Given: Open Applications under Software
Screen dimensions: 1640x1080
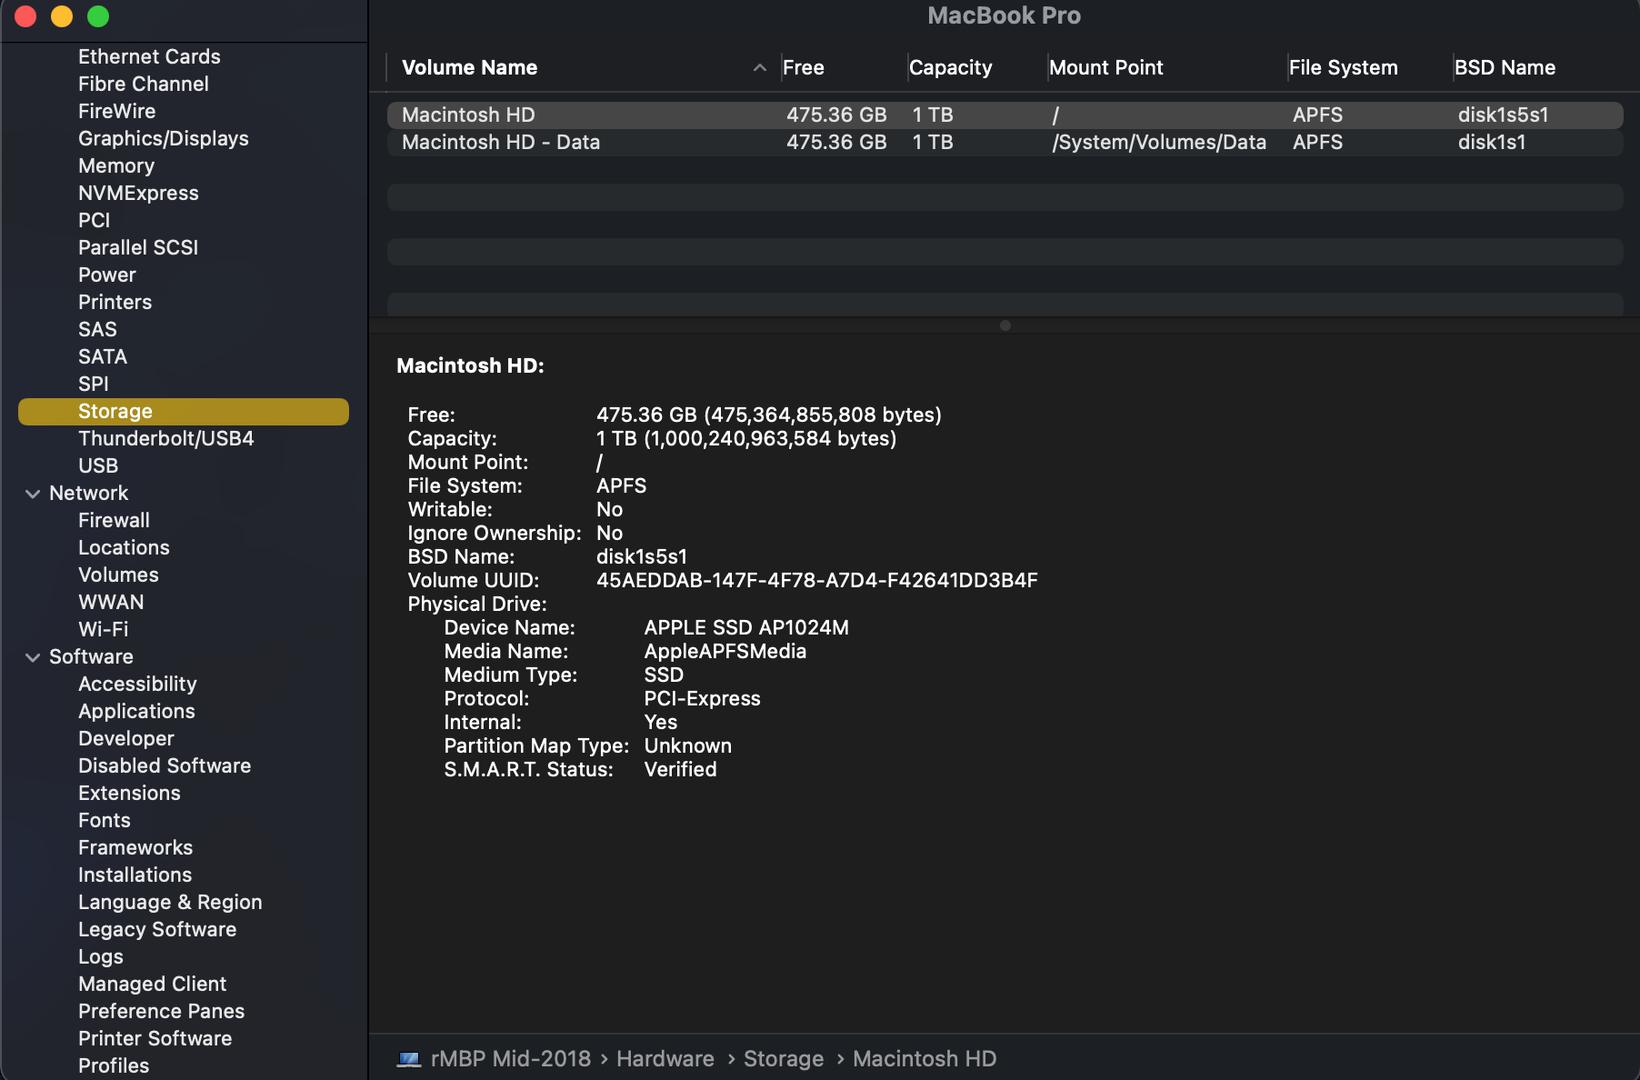Looking at the screenshot, I should (x=136, y=711).
